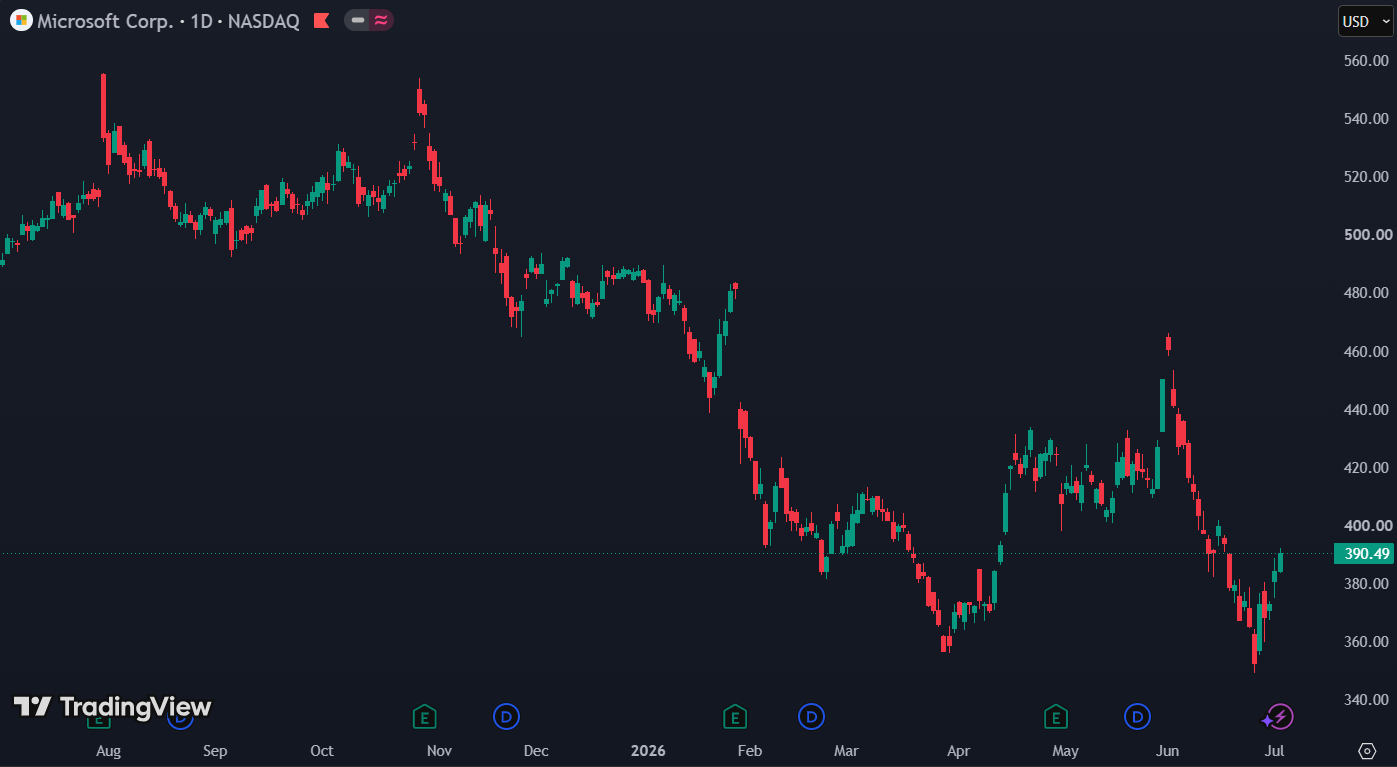Click the Jul label on time axis
The height and width of the screenshot is (767, 1397).
[1275, 751]
